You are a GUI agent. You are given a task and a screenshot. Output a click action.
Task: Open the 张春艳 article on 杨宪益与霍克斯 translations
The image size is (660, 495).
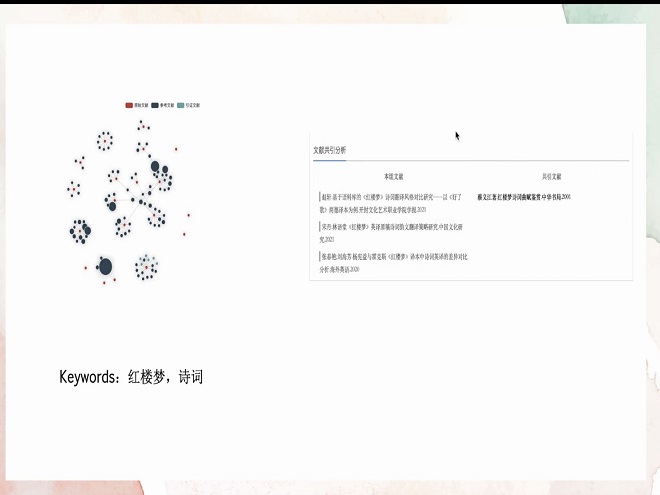[392, 263]
